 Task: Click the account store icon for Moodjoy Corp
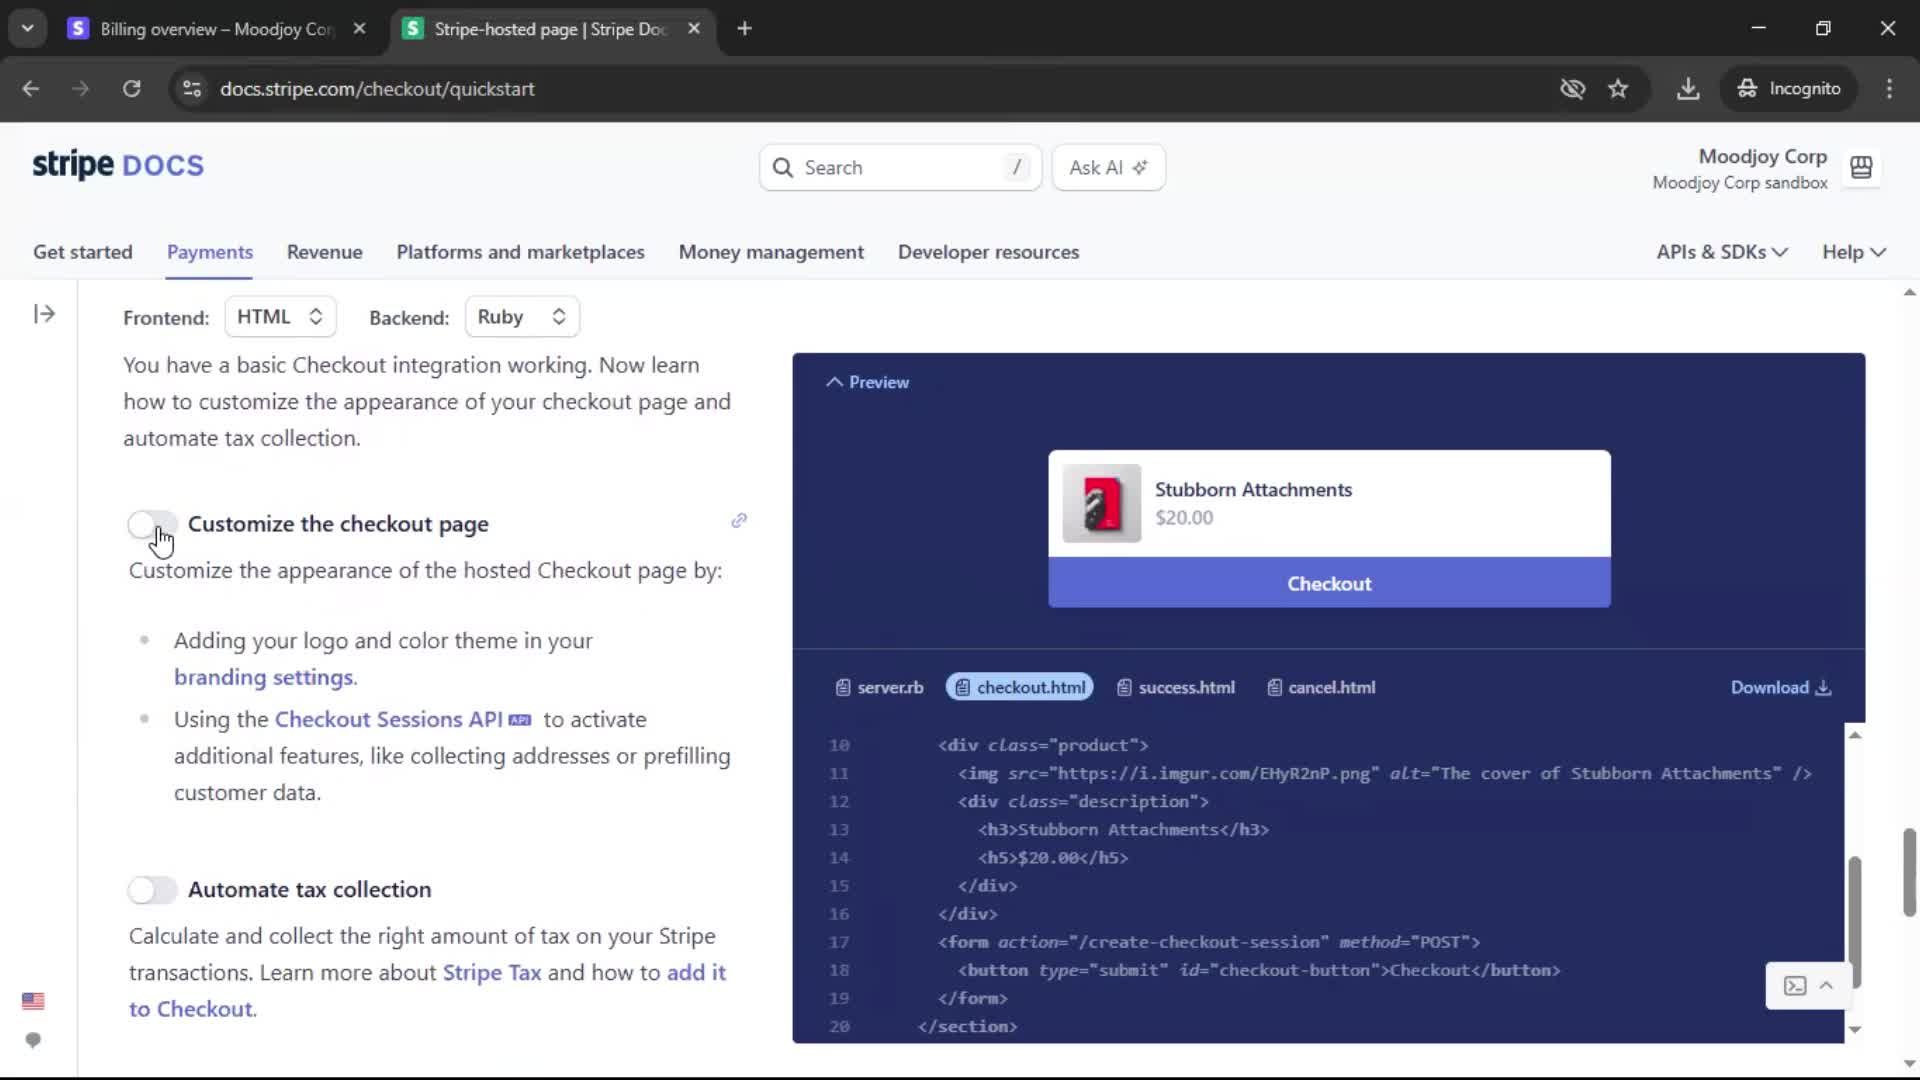coord(1861,168)
